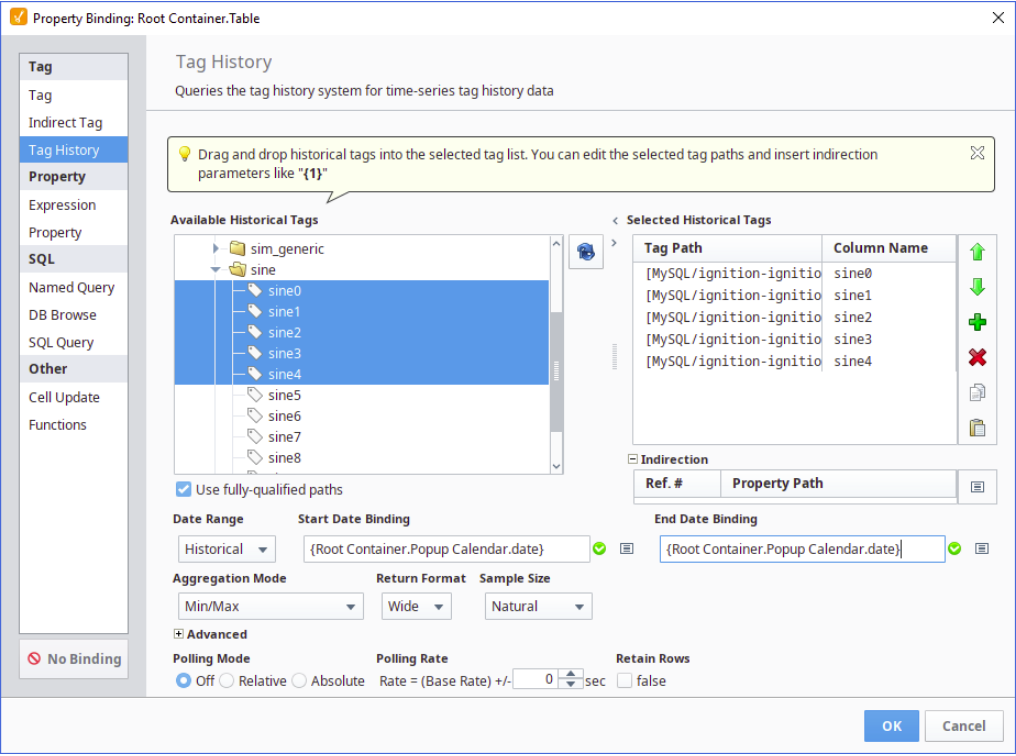Expand the Advanced section
Viewport: 1016px width, 756px height.
coord(179,634)
